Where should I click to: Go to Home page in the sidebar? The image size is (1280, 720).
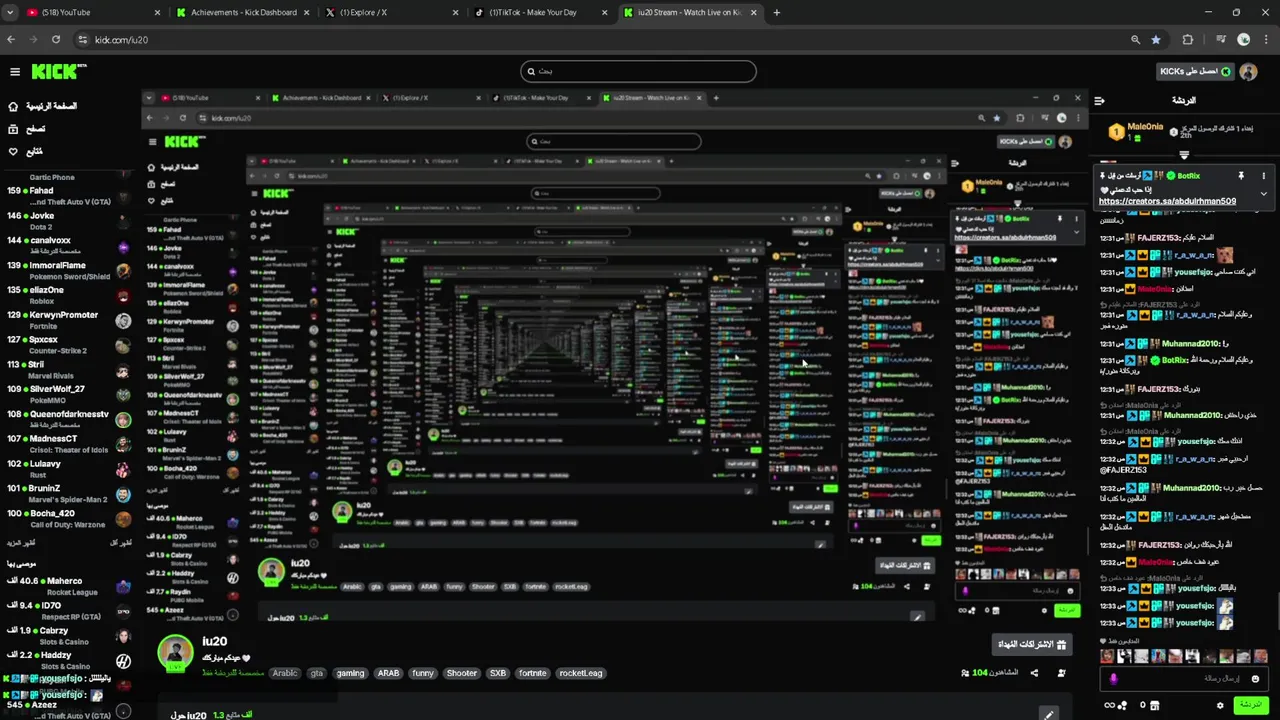42,106
